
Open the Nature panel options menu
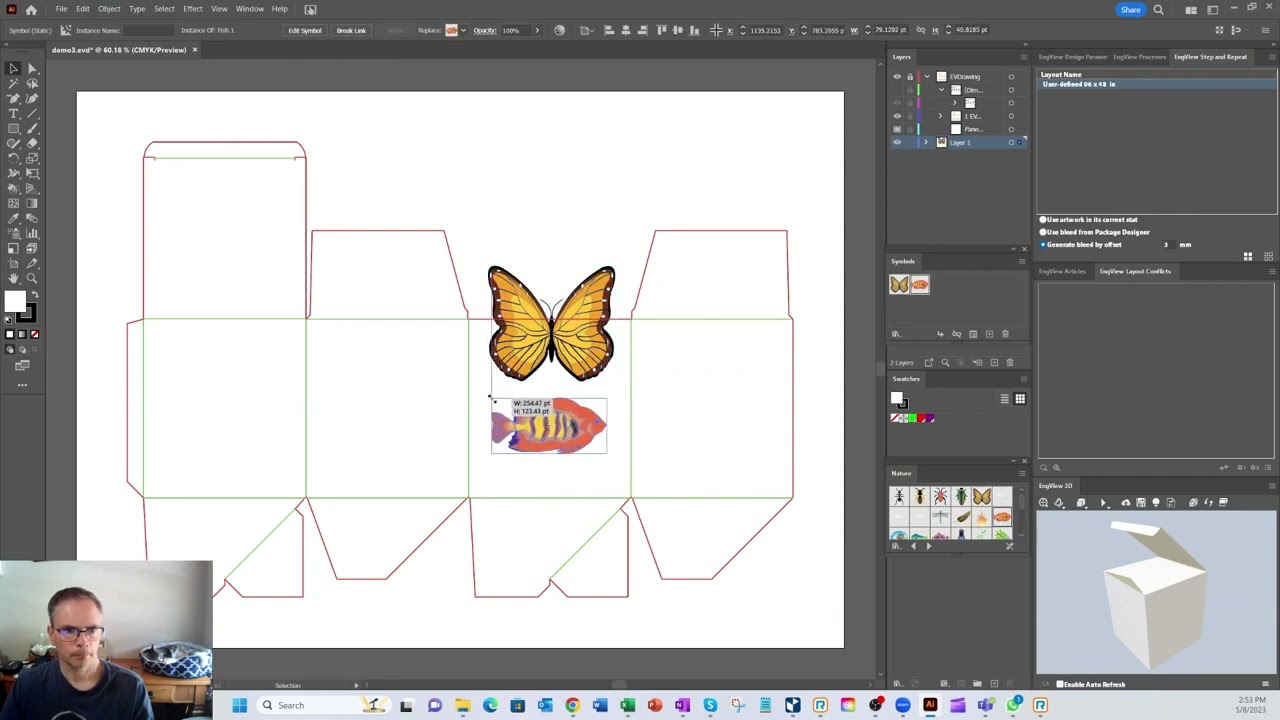tap(1022, 473)
